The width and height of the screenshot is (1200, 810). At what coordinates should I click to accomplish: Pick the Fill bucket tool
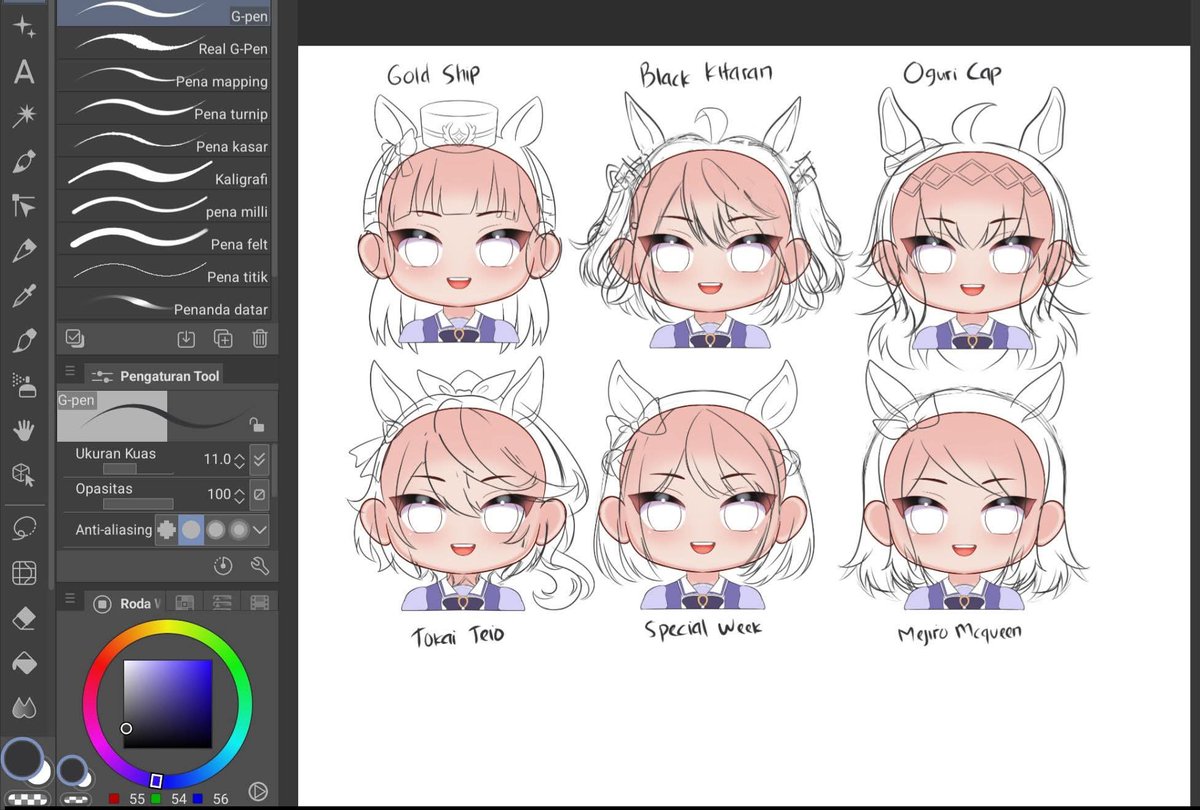point(24,663)
